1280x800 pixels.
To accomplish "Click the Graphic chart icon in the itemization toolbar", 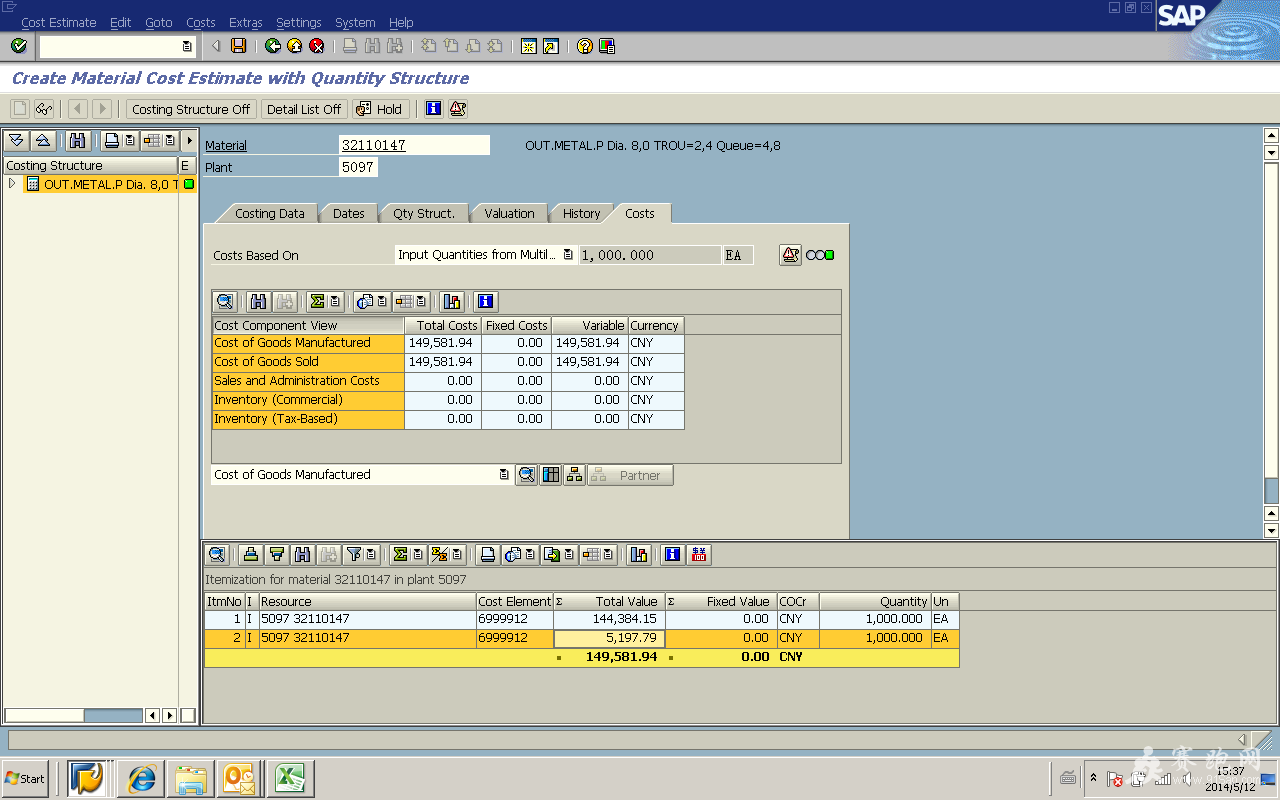I will point(639,554).
